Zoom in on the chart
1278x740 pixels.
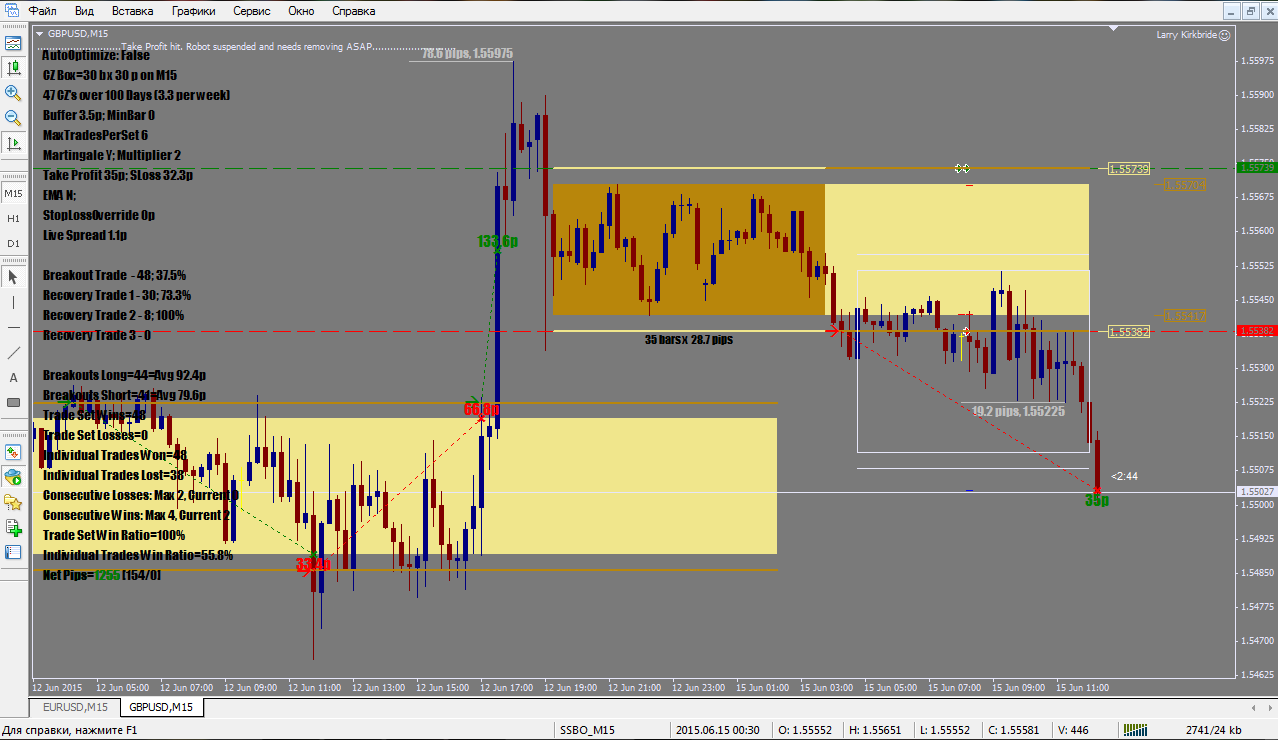click(x=13, y=93)
